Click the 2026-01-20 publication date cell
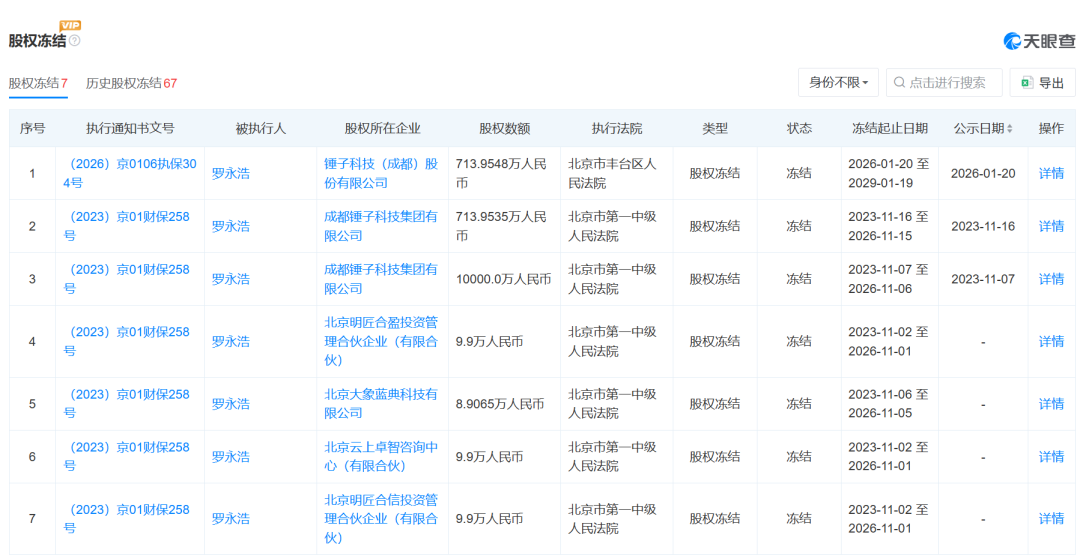Viewport: 1080px width, 559px height. [x=983, y=173]
